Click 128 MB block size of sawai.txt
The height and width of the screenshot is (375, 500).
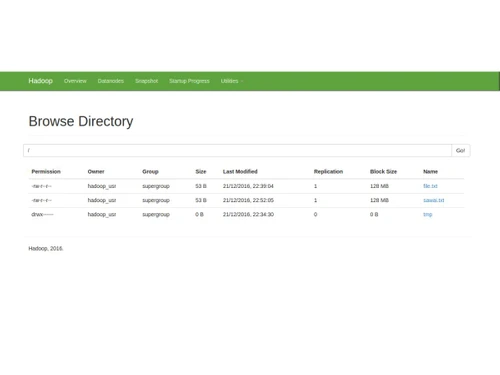click(379, 200)
